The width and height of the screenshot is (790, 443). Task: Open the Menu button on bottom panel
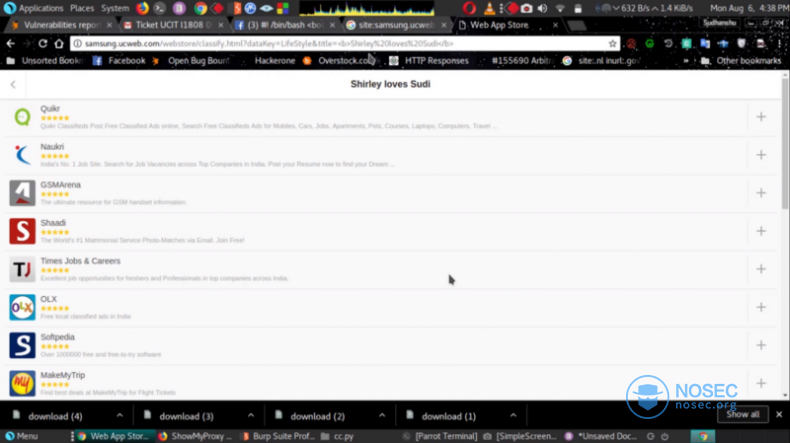point(21,436)
